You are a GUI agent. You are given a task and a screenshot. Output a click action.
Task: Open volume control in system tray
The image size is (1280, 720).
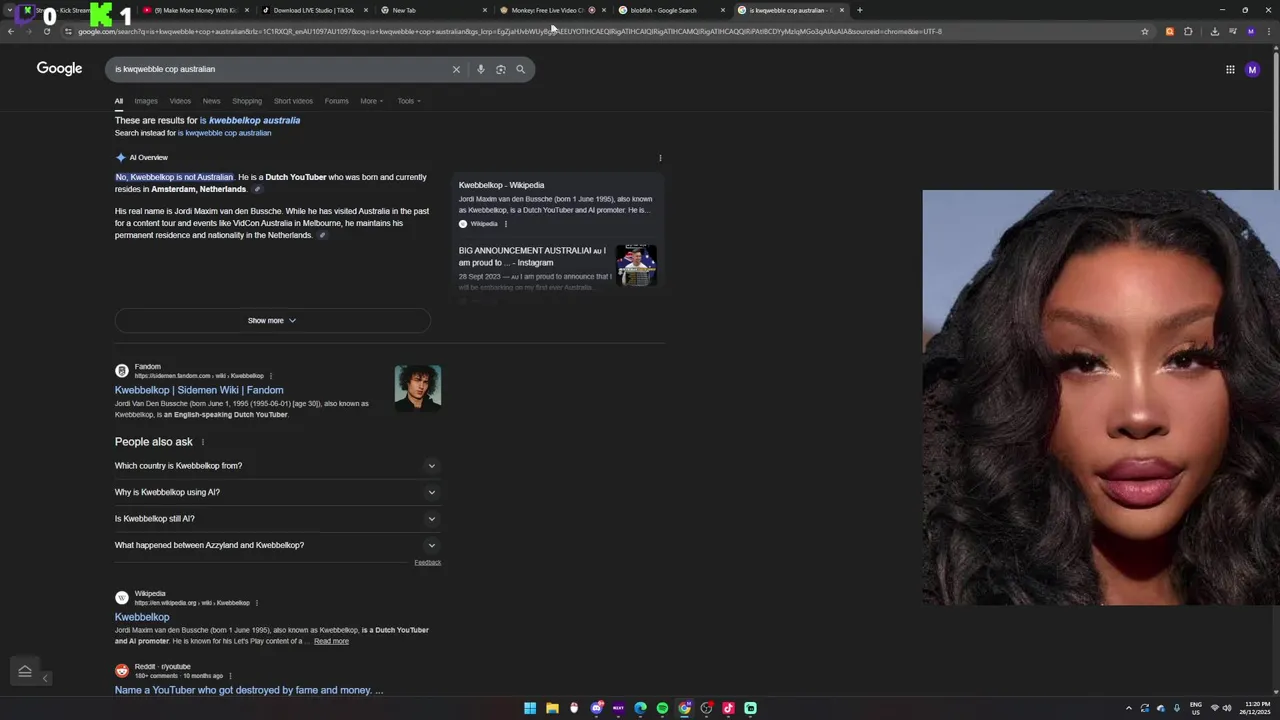click(1227, 708)
